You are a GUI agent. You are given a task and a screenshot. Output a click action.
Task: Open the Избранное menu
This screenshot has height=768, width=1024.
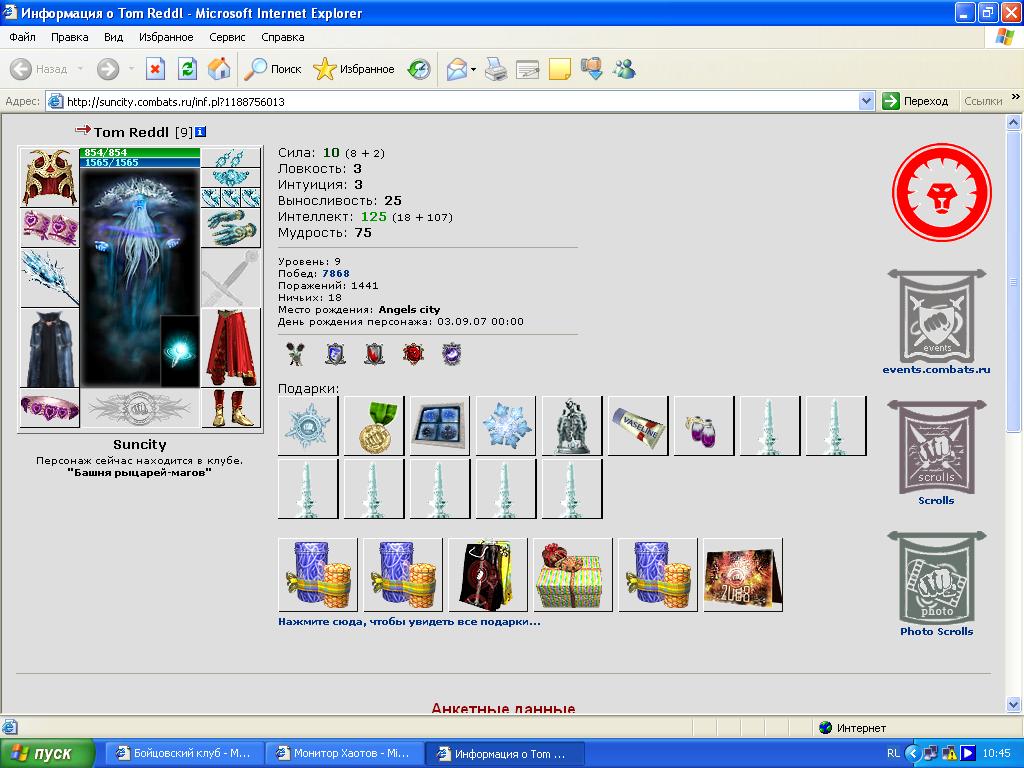point(166,37)
